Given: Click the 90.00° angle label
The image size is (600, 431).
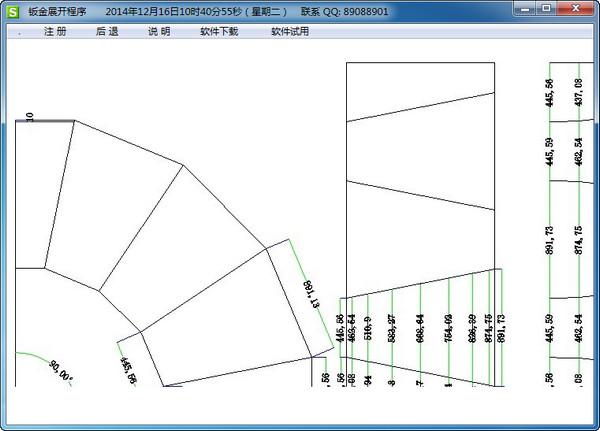Looking at the screenshot, I should pos(63,372).
